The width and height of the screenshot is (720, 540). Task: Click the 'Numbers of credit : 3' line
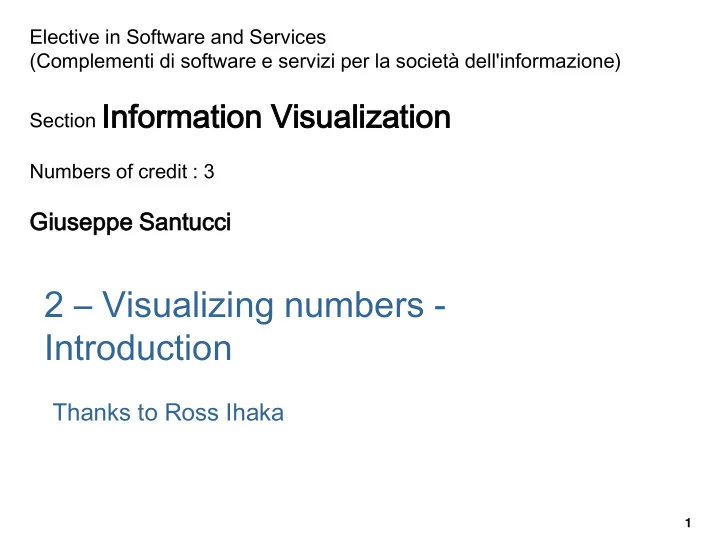click(122, 172)
